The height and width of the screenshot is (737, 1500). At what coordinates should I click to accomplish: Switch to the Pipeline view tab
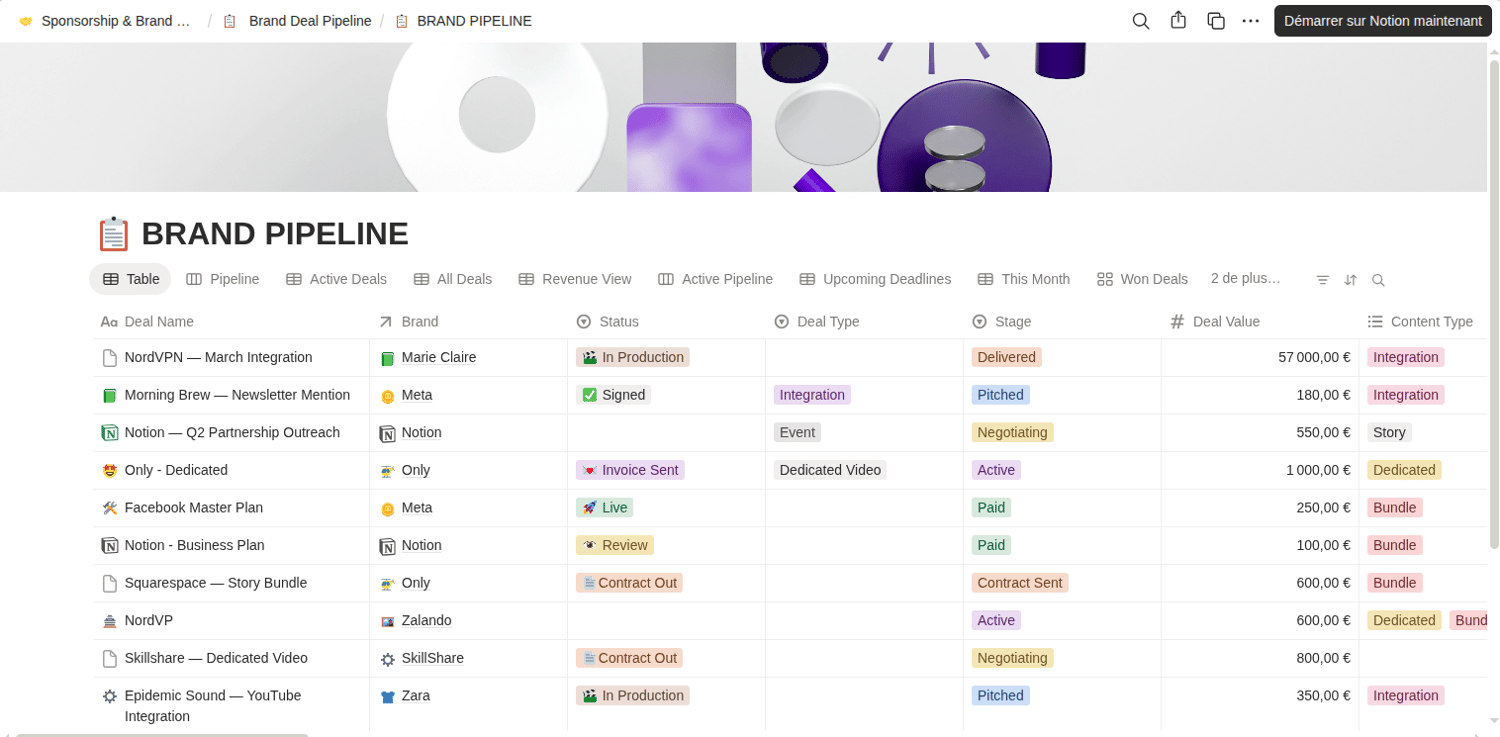pyautogui.click(x=223, y=279)
